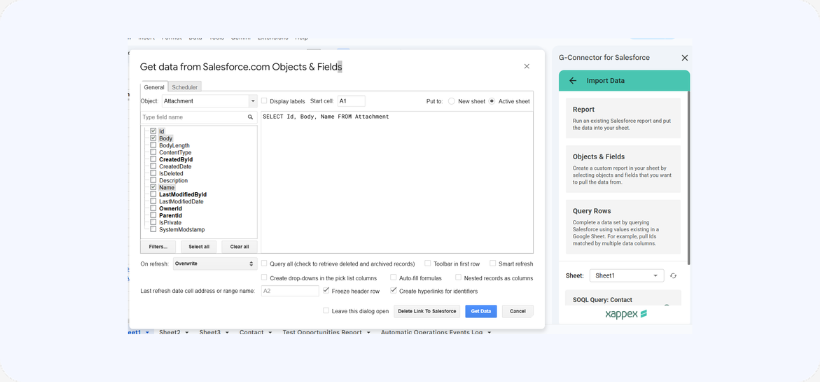The height and width of the screenshot is (382, 820).
Task: Enable the Display labels checkbox
Action: click(264, 101)
